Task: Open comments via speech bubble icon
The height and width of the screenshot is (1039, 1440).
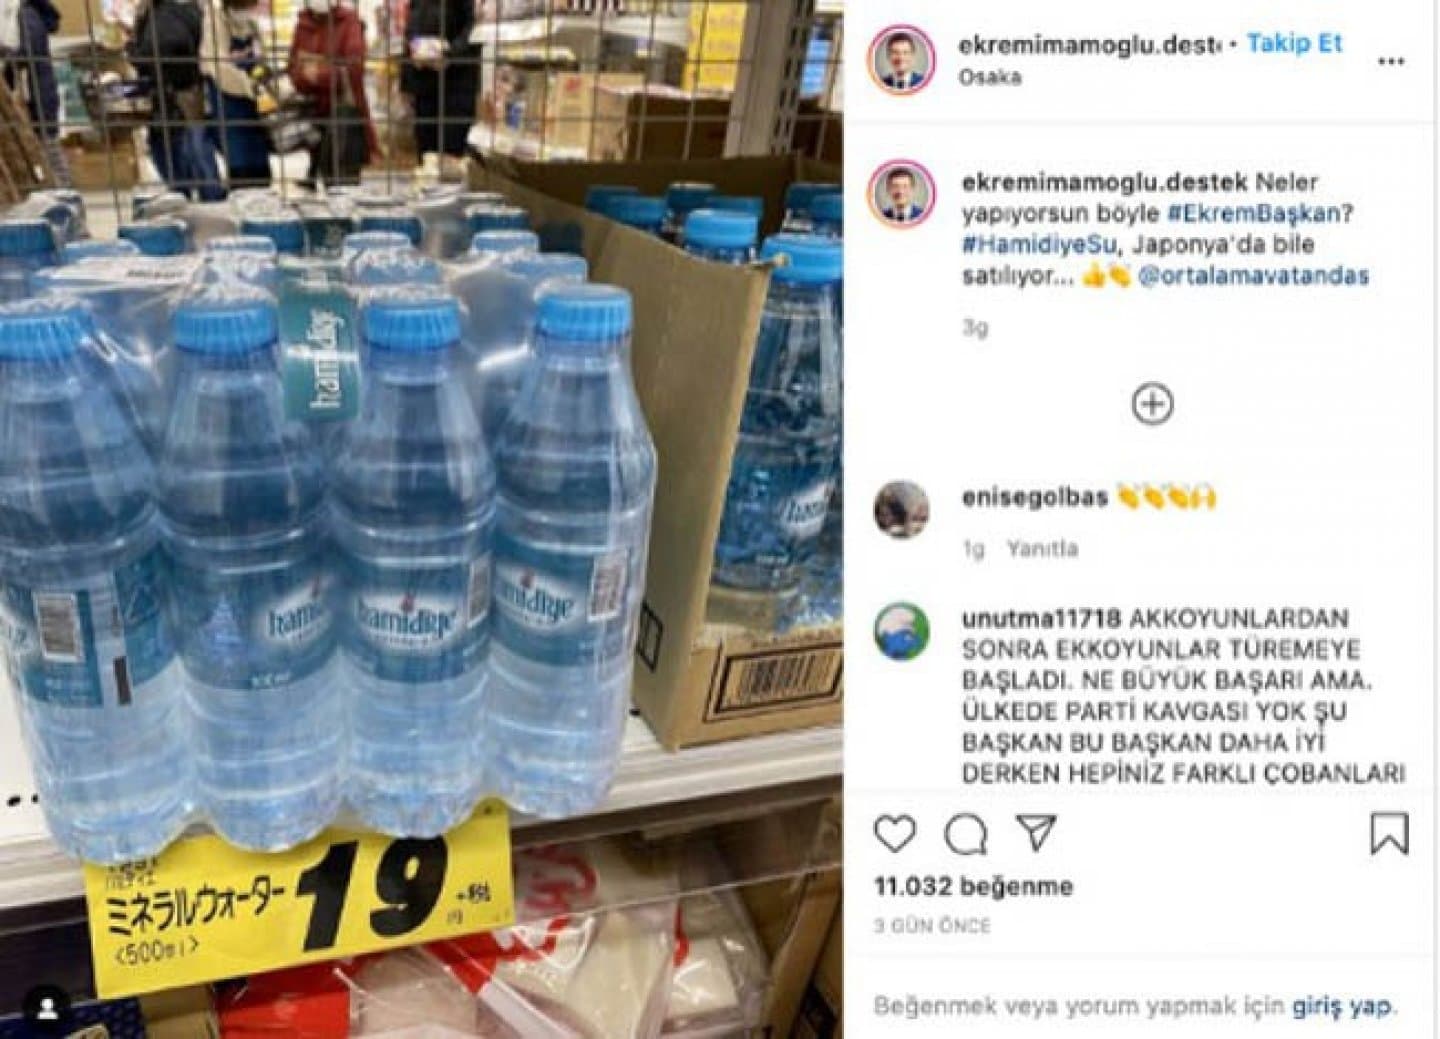Action: point(966,834)
